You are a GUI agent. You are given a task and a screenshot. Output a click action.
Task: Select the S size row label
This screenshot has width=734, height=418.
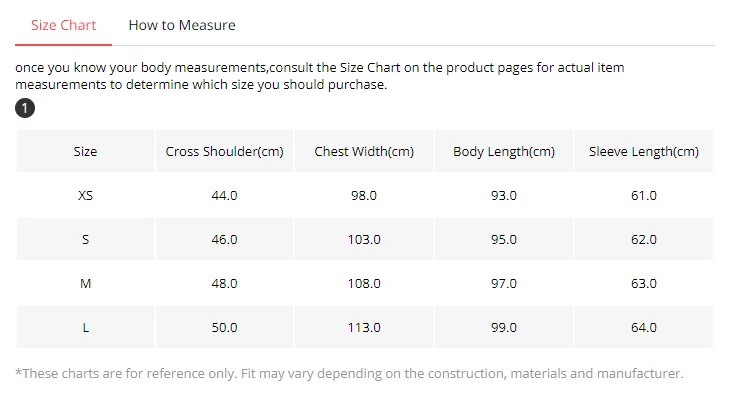(x=85, y=240)
